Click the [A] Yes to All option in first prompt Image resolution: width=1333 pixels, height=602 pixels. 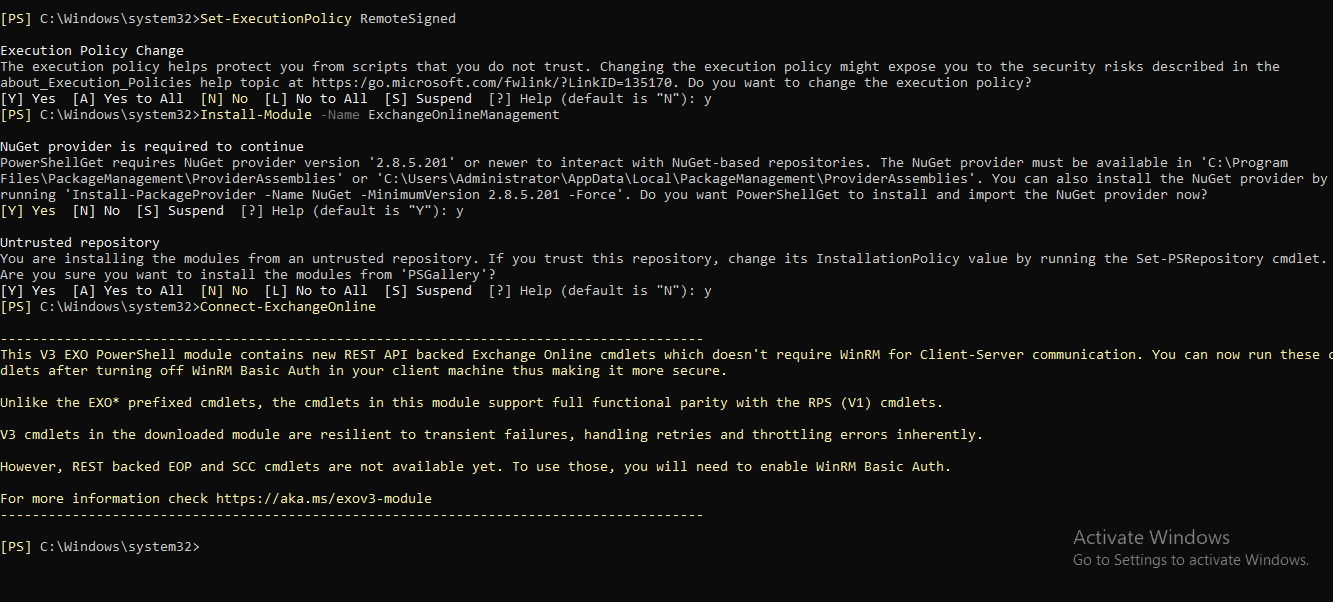(128, 99)
